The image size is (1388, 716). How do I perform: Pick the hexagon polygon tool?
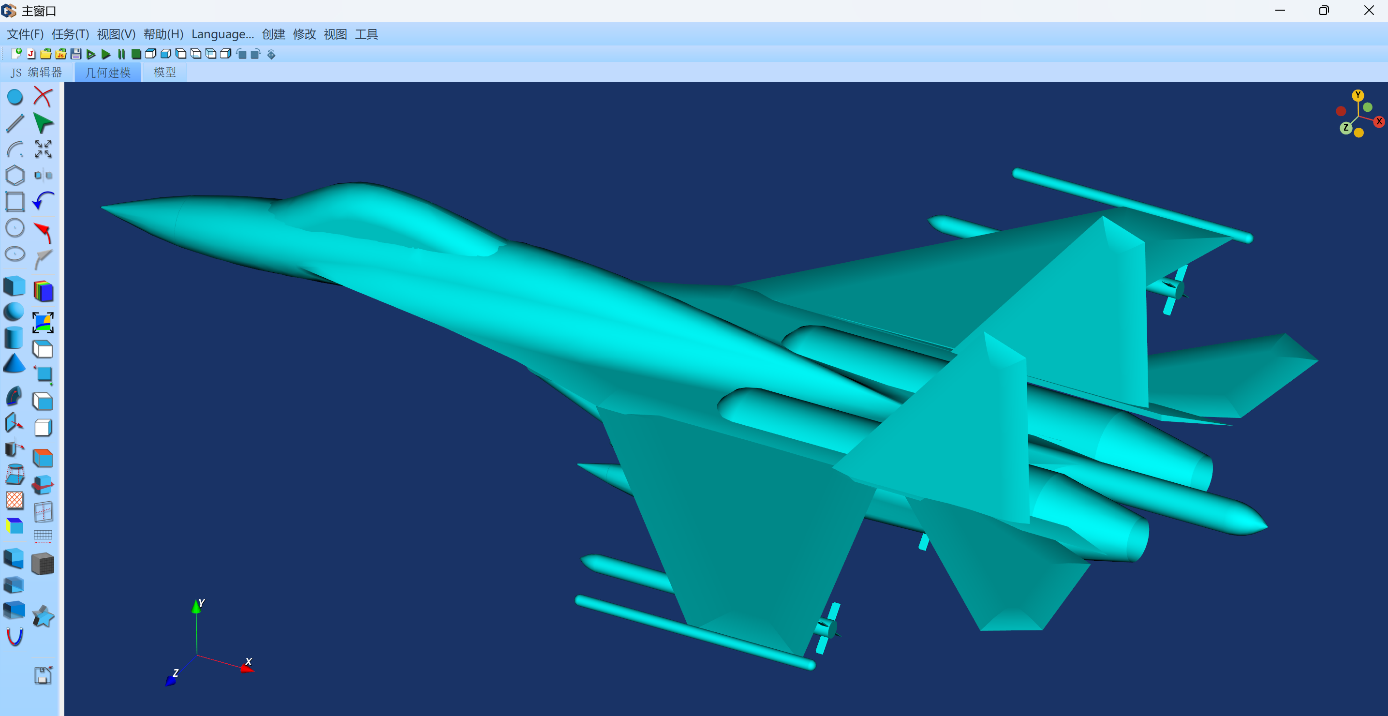click(x=15, y=176)
